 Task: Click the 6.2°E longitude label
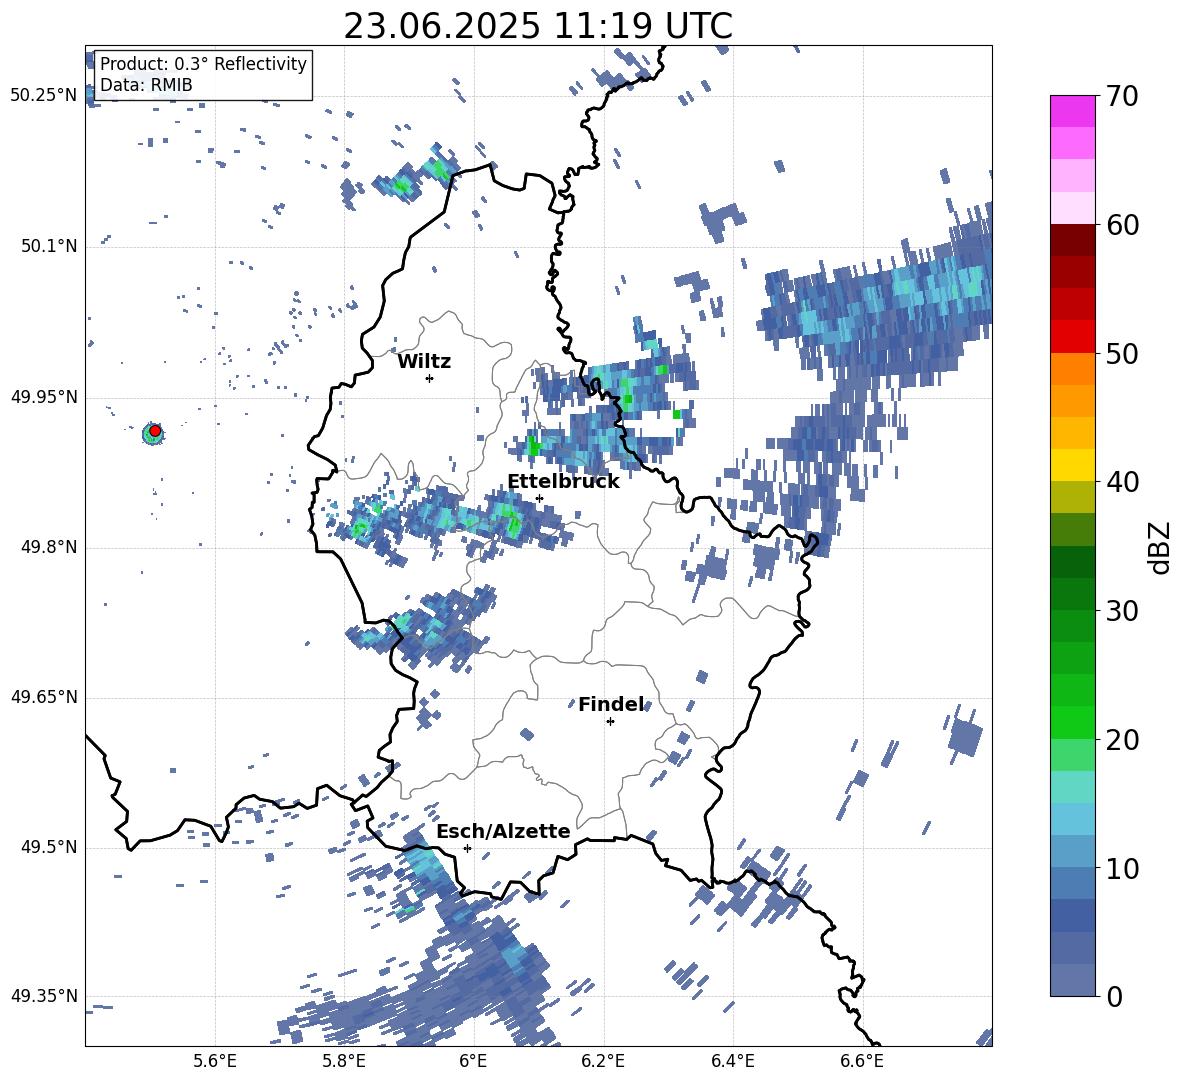[603, 1061]
